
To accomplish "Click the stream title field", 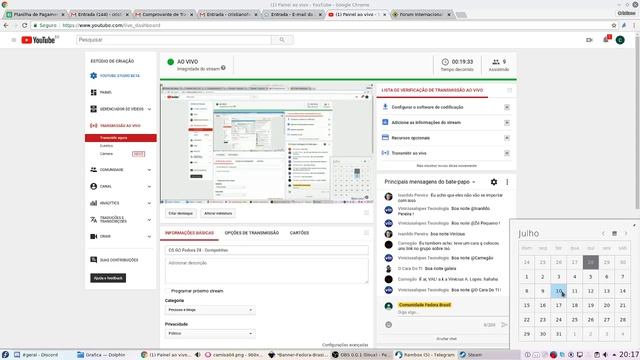I will click(x=267, y=250).
